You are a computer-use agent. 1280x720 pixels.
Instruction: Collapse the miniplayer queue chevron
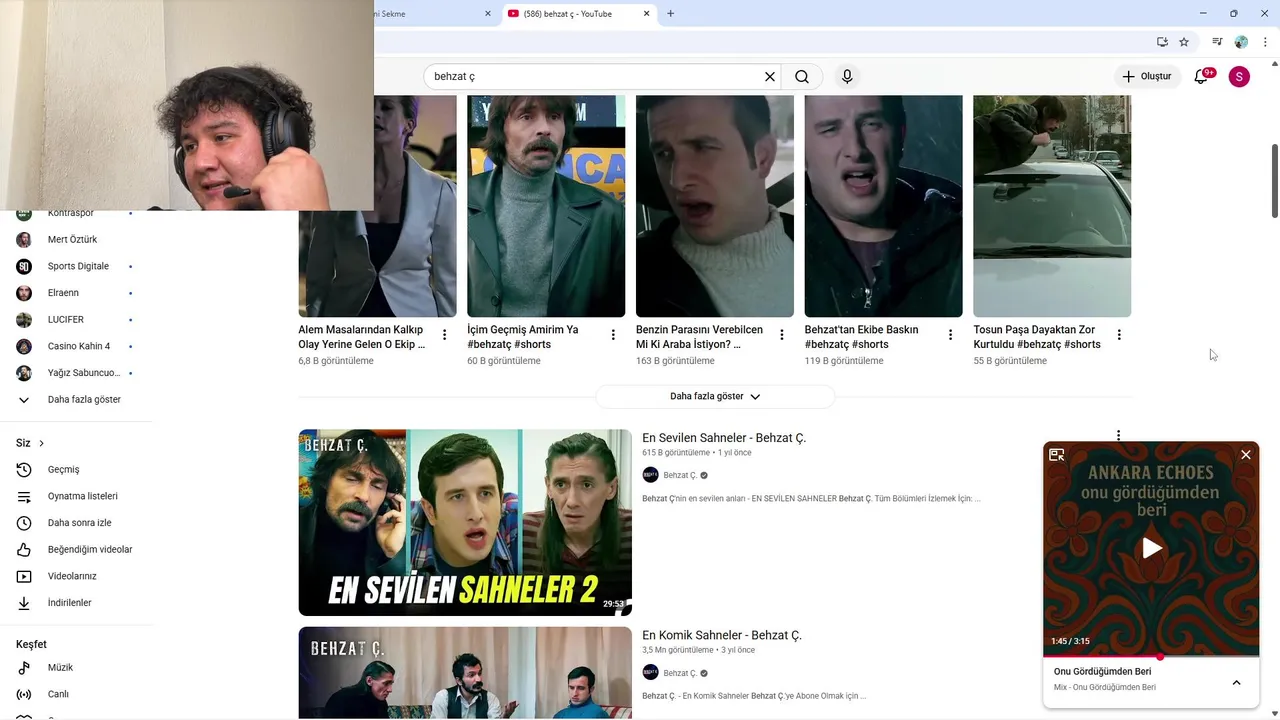(x=1236, y=682)
